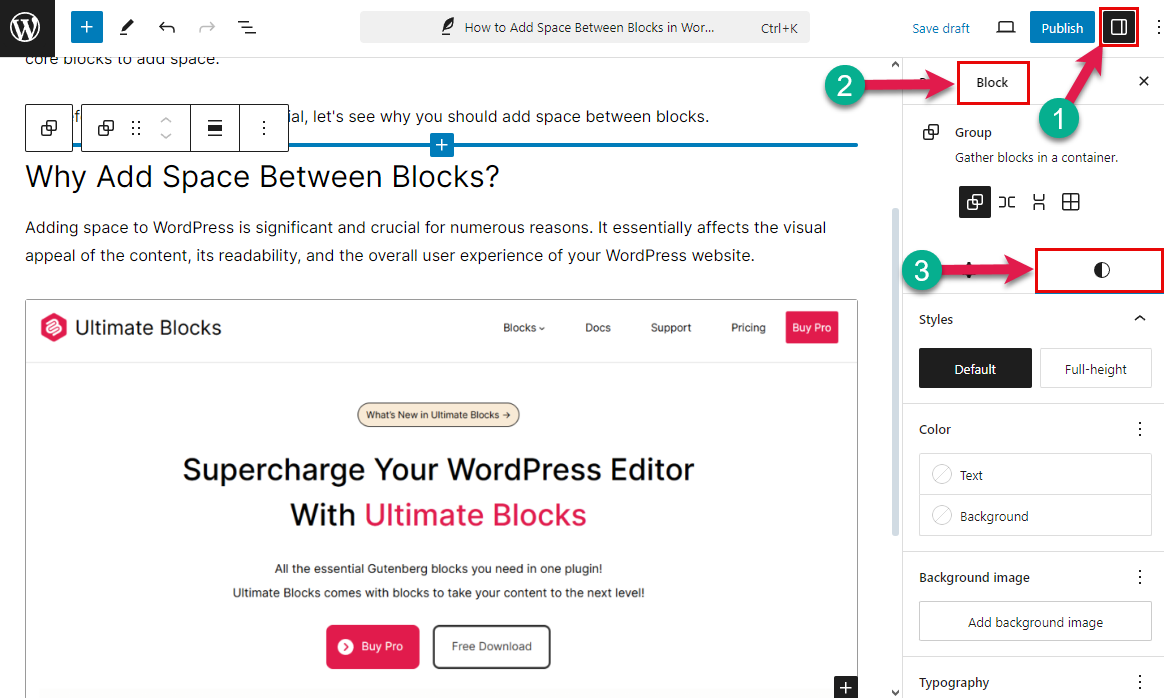Open the Document Overview panel
The height and width of the screenshot is (698, 1164).
pyautogui.click(x=246, y=27)
